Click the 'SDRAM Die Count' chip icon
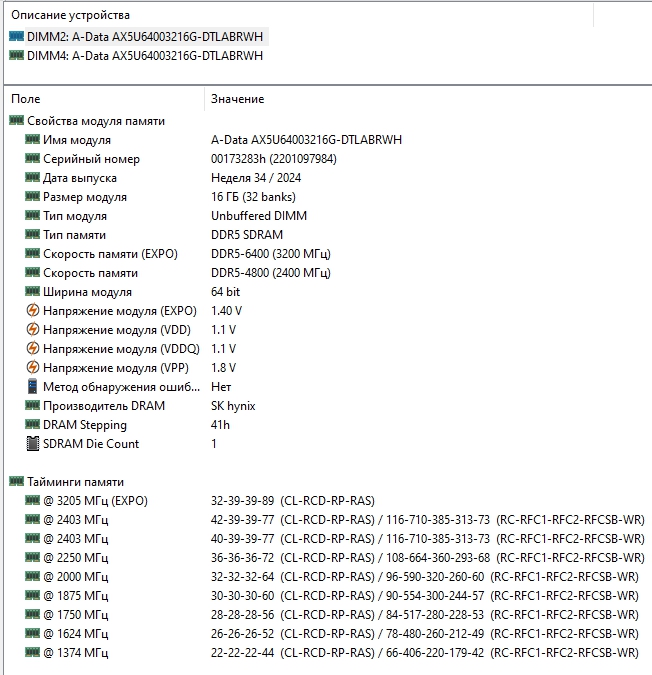 32,443
